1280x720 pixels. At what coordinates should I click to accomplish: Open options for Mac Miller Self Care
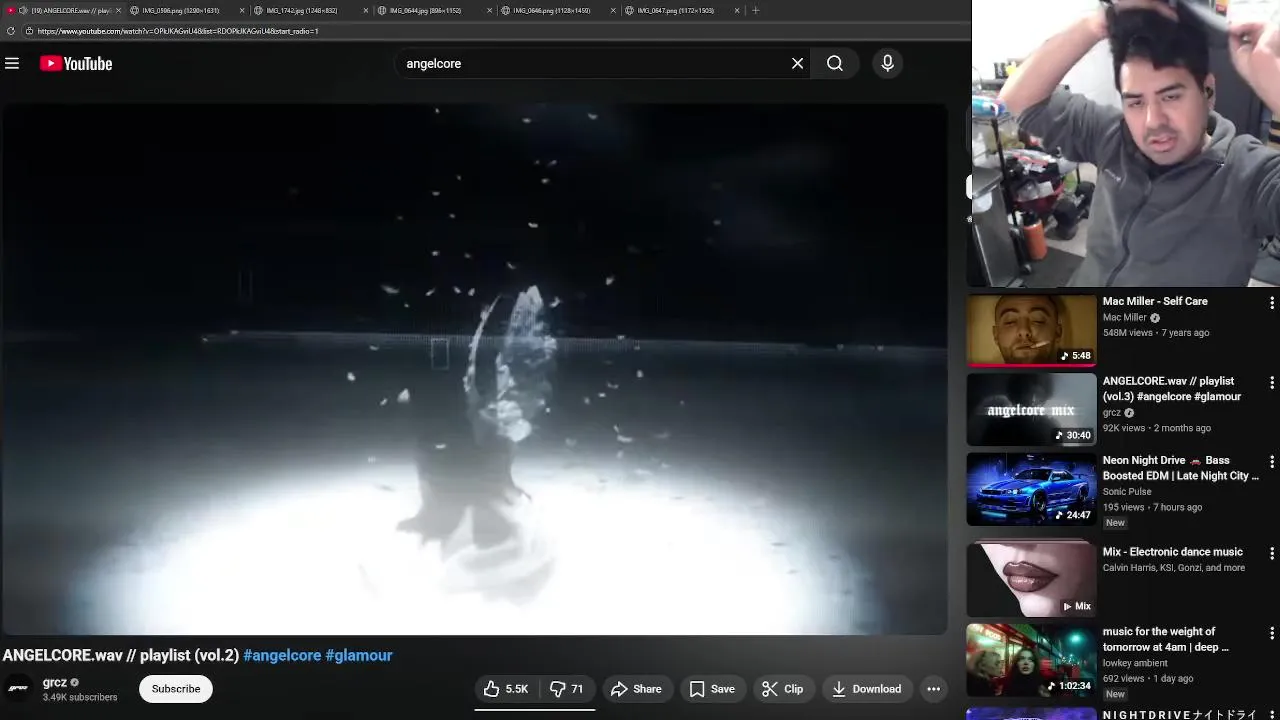coord(1271,302)
